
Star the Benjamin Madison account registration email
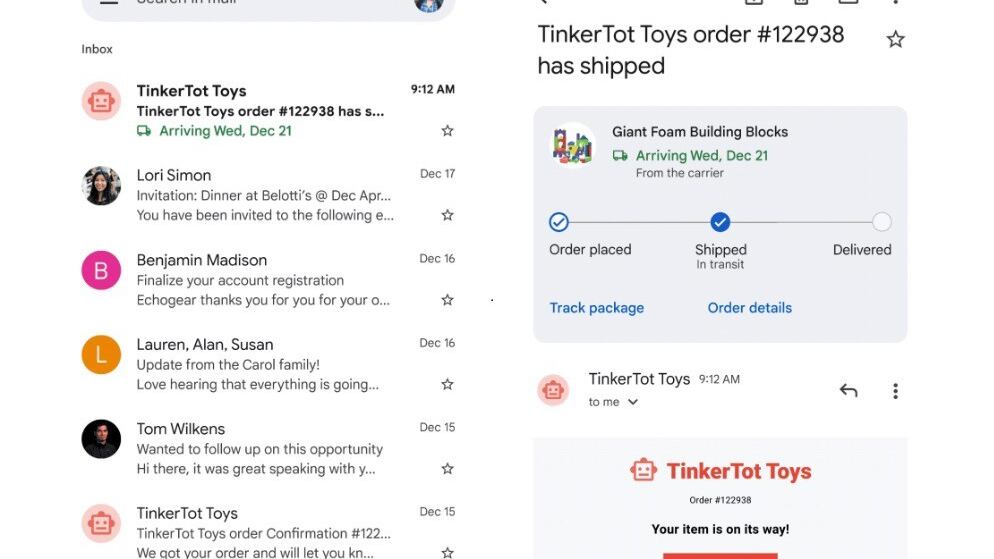coord(447,300)
